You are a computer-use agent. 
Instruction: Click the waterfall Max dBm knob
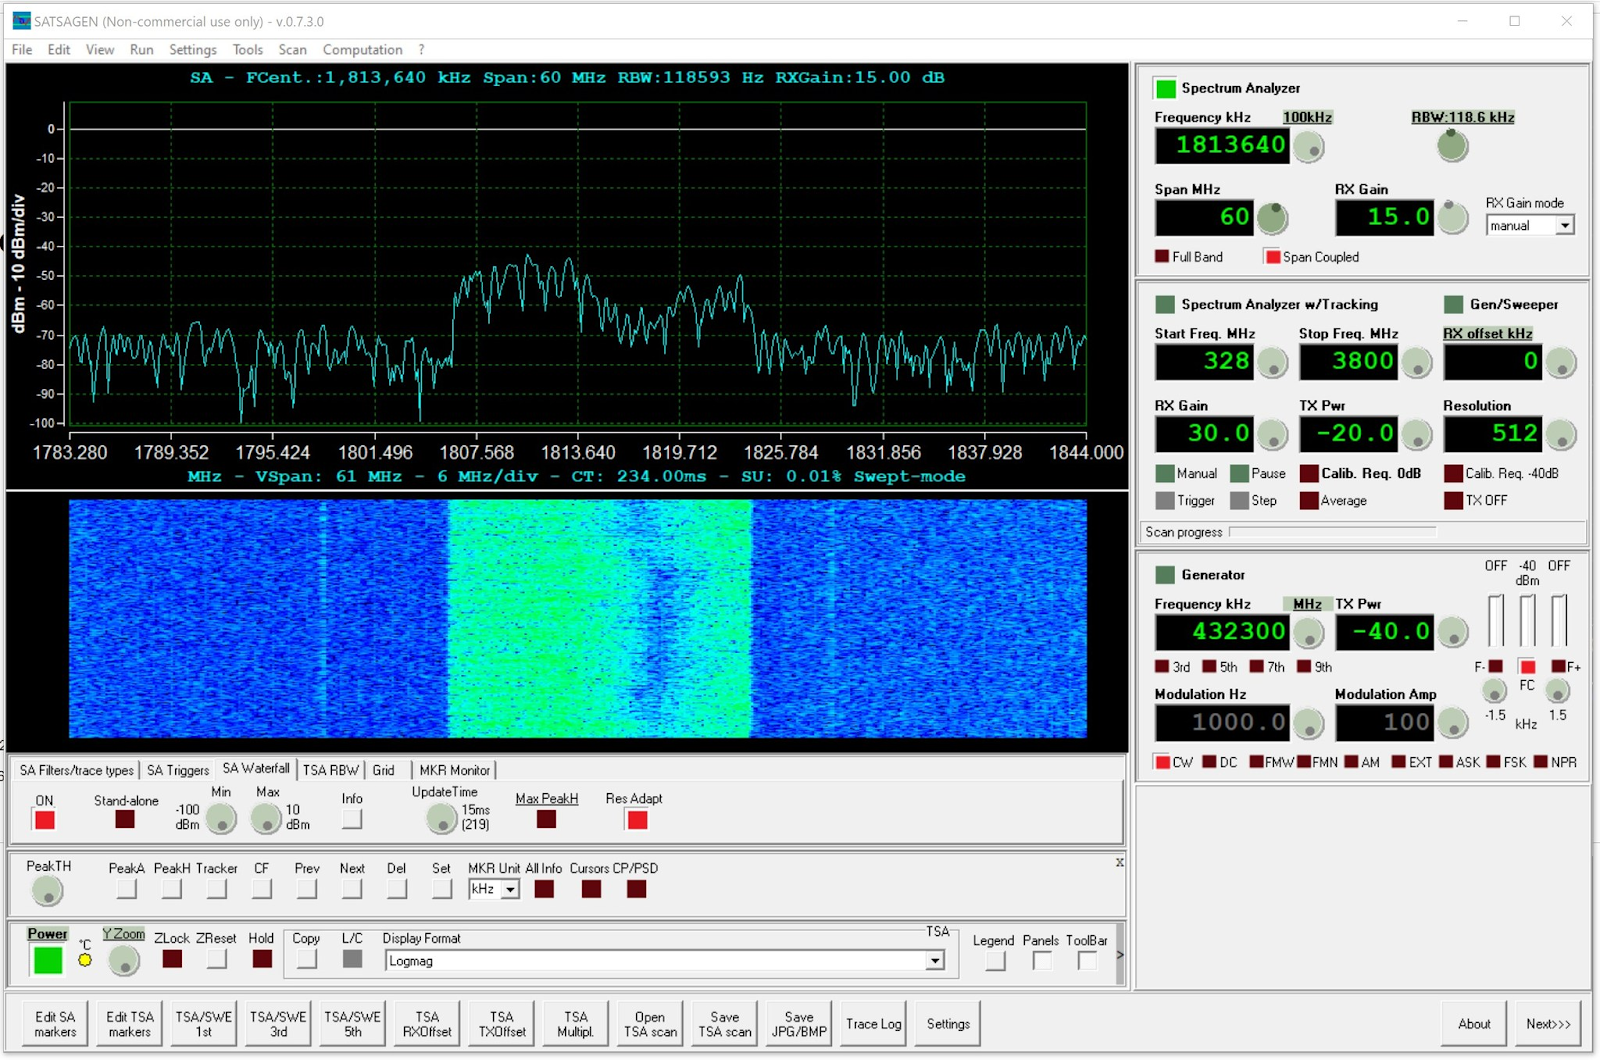(265, 820)
